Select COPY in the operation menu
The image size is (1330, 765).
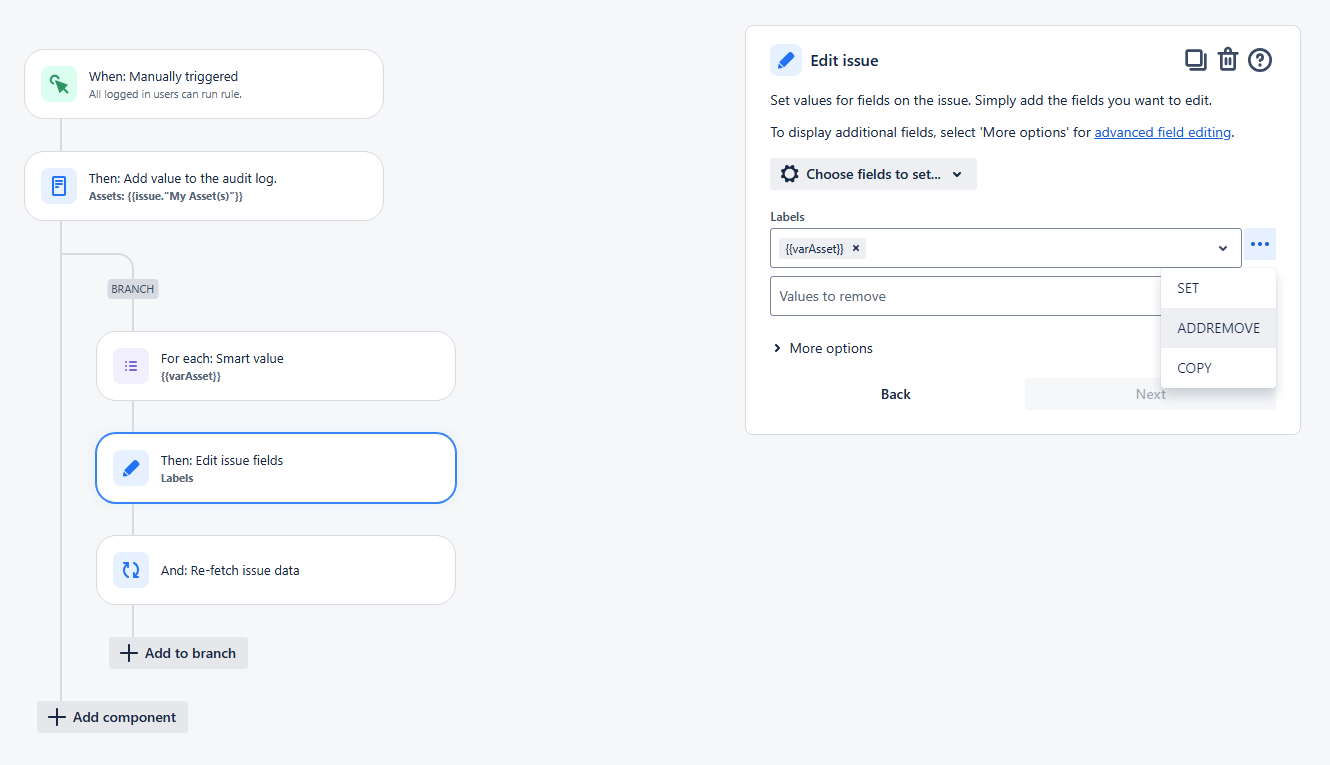point(1194,368)
